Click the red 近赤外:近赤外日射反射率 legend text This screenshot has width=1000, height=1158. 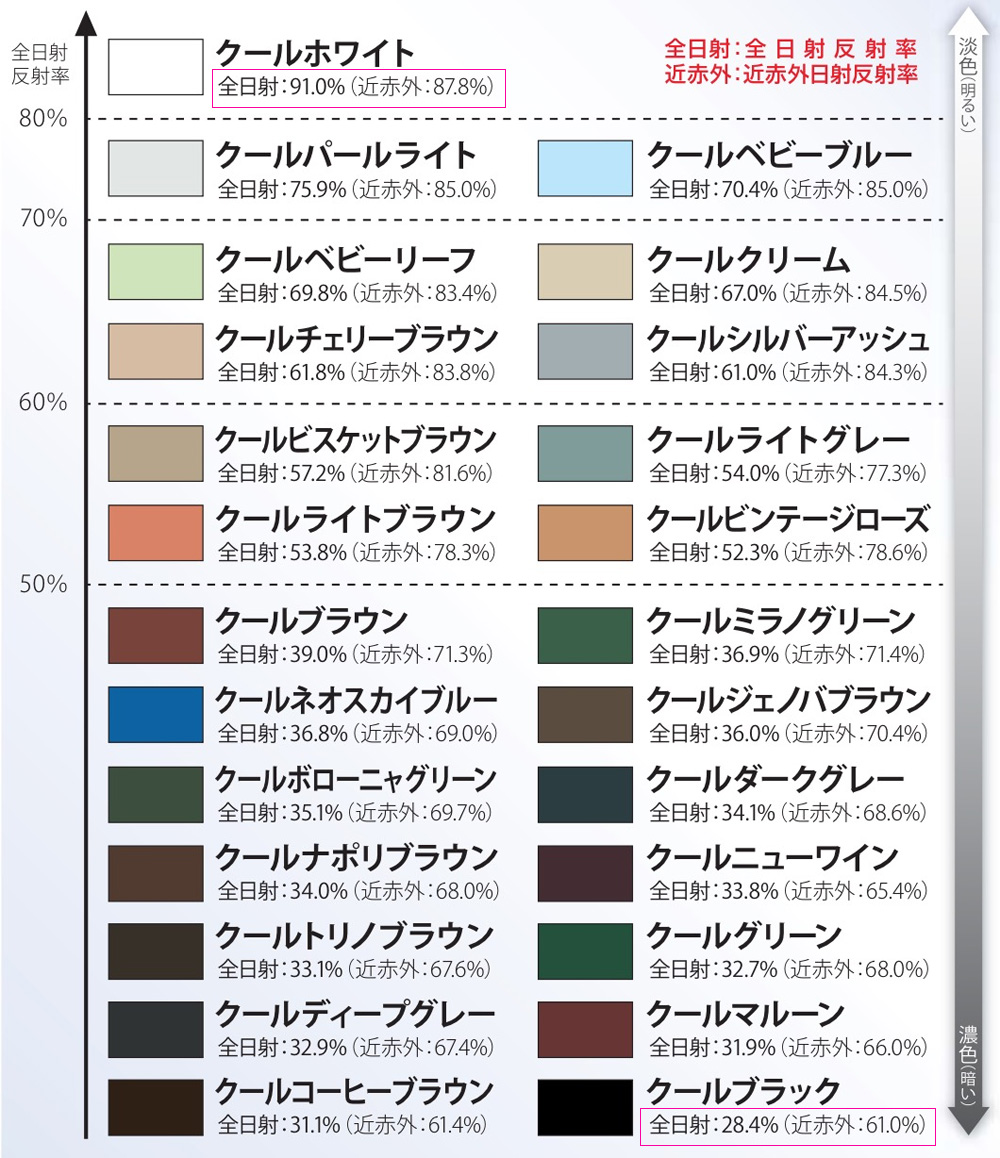(791, 73)
